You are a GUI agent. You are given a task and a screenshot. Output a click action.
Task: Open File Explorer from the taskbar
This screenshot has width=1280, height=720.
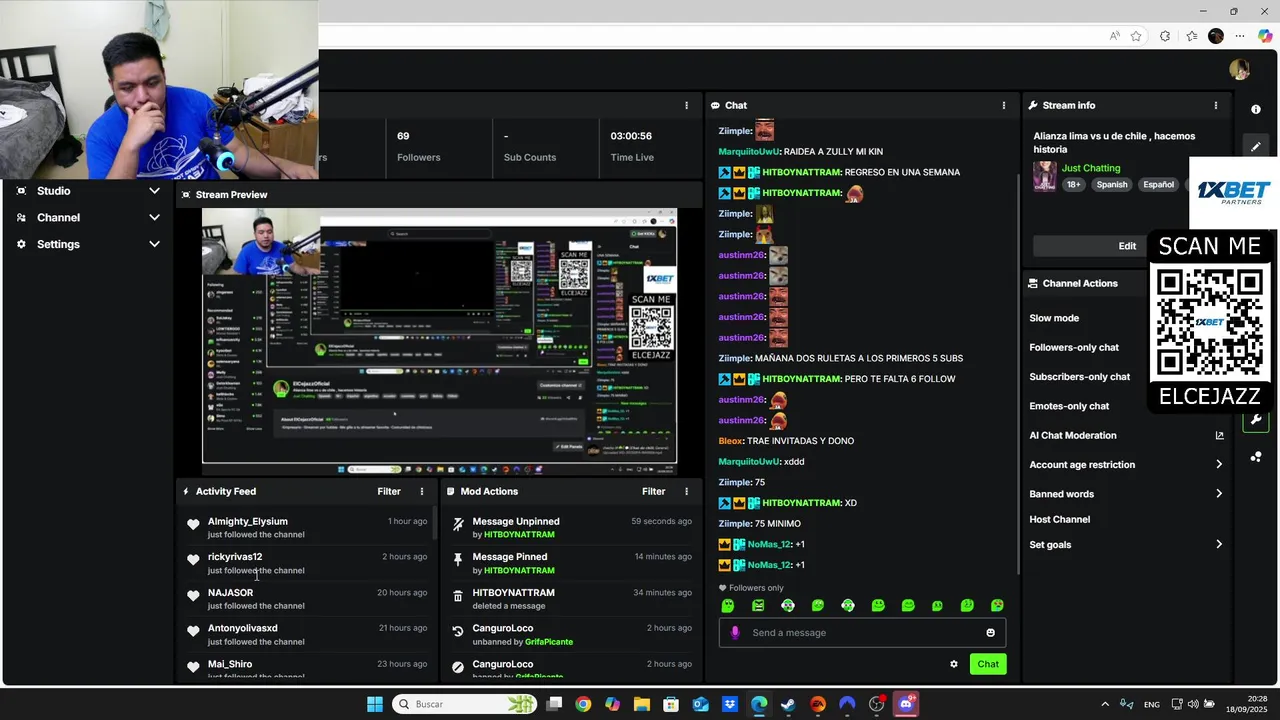642,704
